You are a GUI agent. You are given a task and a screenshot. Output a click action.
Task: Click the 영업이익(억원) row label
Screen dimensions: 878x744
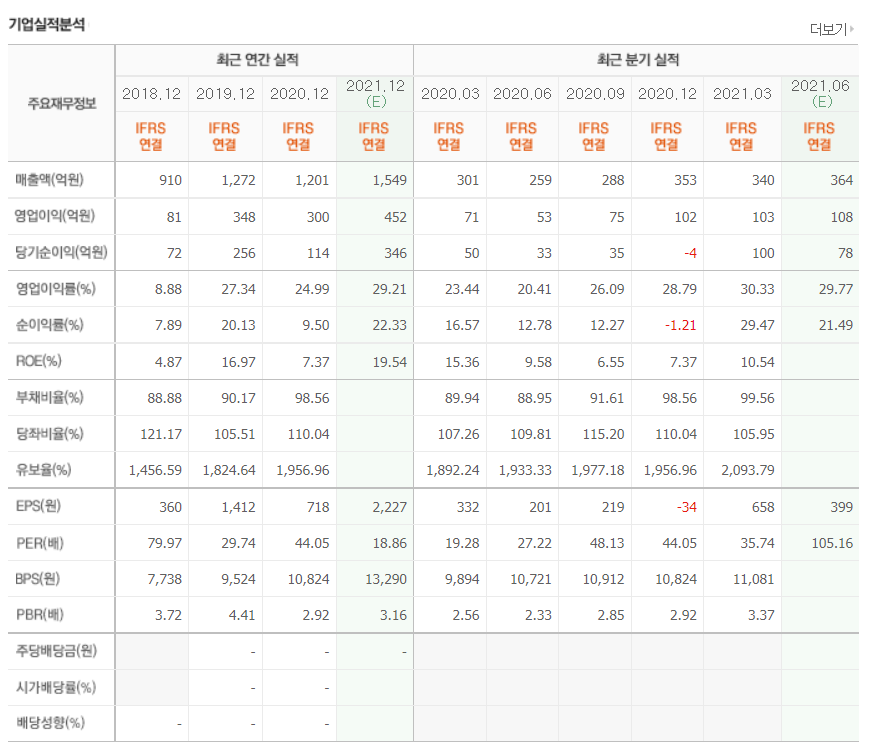(55, 216)
